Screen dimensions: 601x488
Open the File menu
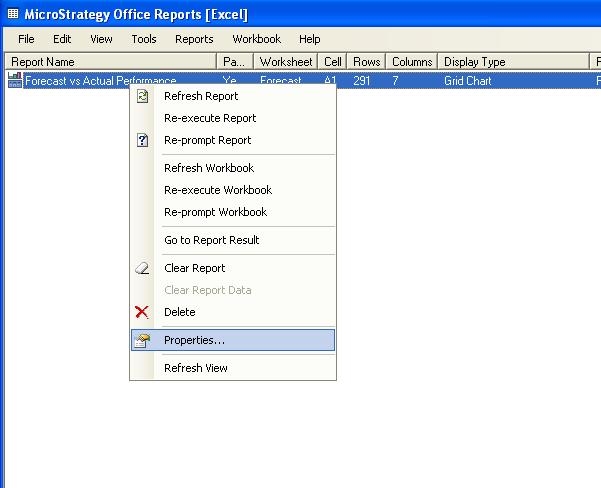(26, 39)
